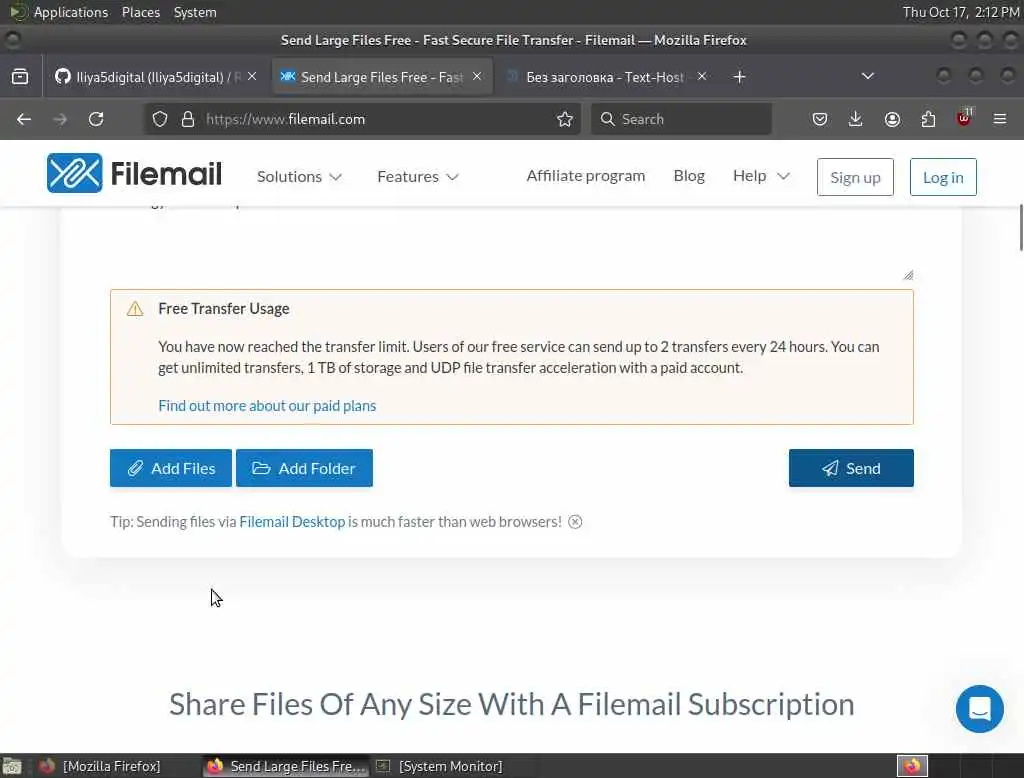Click the URL address bar

362,119
